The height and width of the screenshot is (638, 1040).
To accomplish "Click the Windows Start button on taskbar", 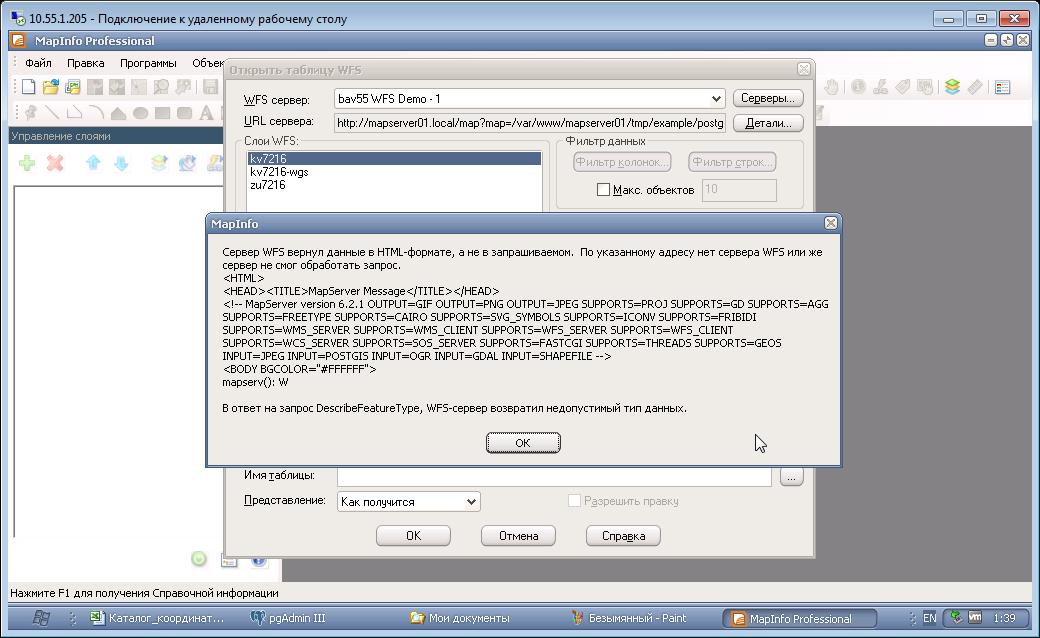I will [41, 618].
